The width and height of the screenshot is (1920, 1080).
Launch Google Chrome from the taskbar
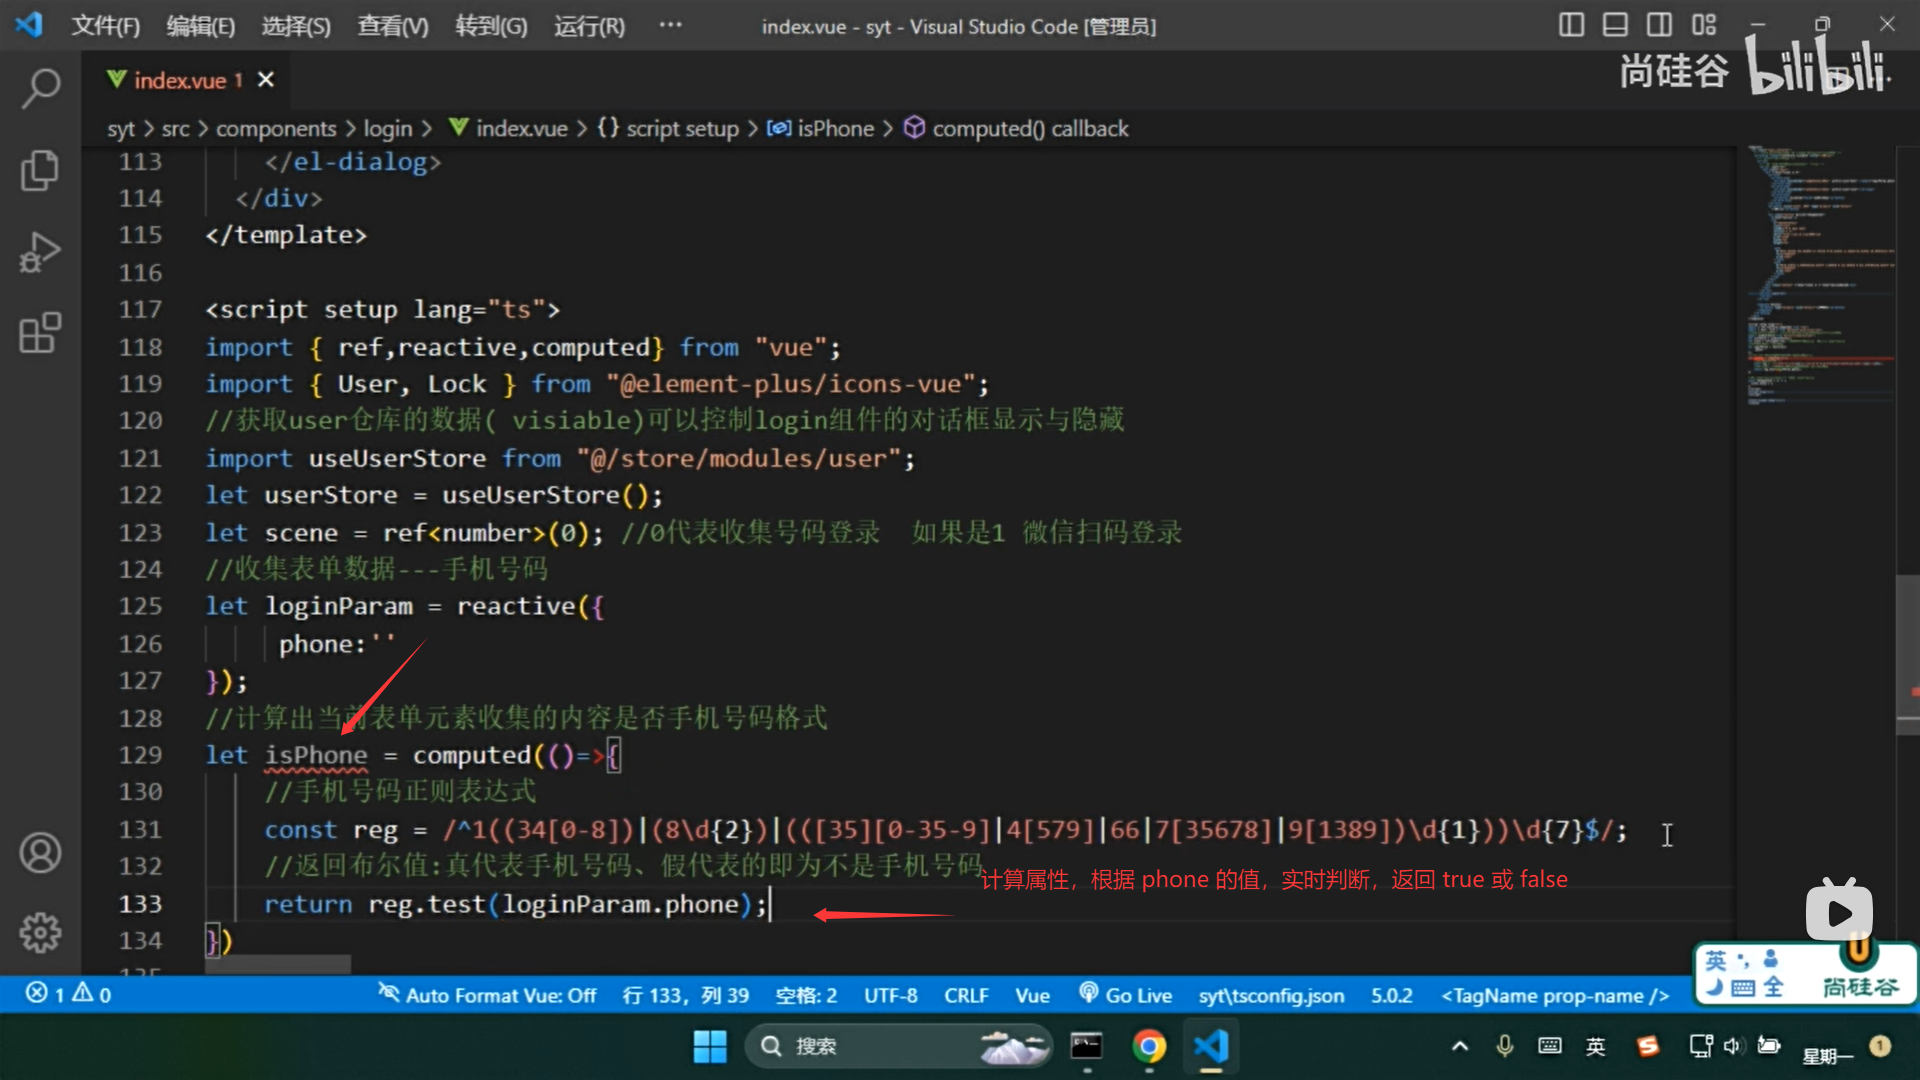[x=1149, y=1046]
